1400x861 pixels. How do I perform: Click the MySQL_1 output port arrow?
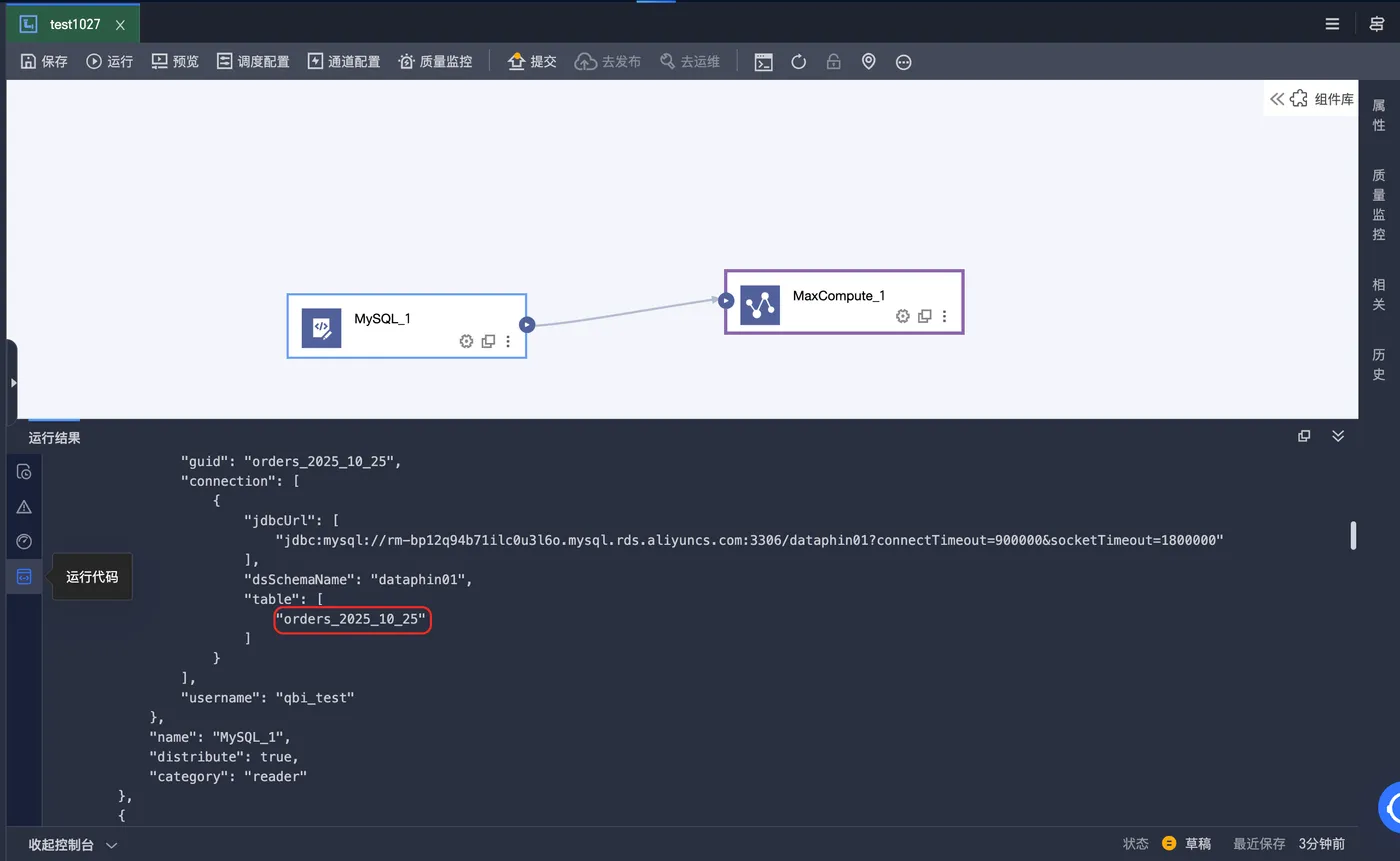(x=527, y=324)
